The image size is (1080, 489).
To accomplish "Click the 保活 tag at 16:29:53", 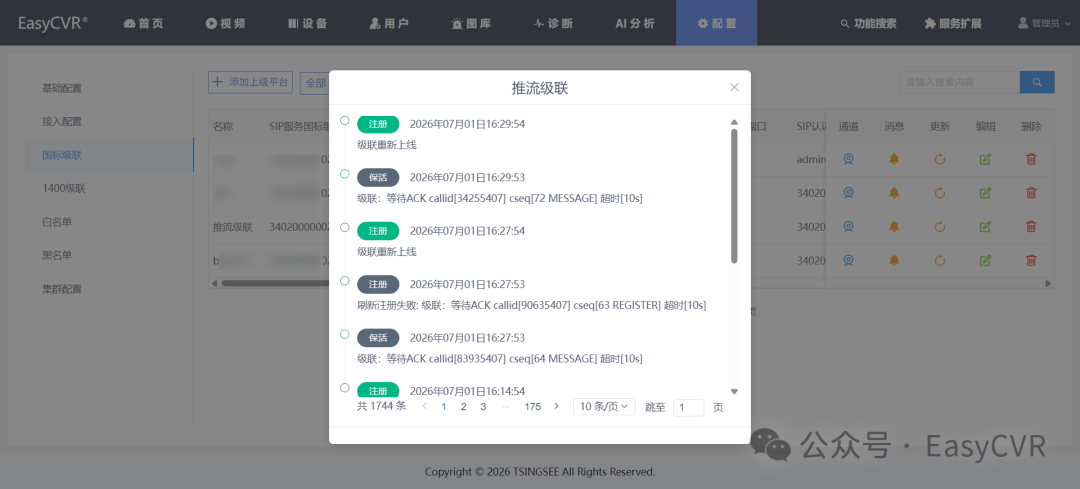I will tap(378, 177).
